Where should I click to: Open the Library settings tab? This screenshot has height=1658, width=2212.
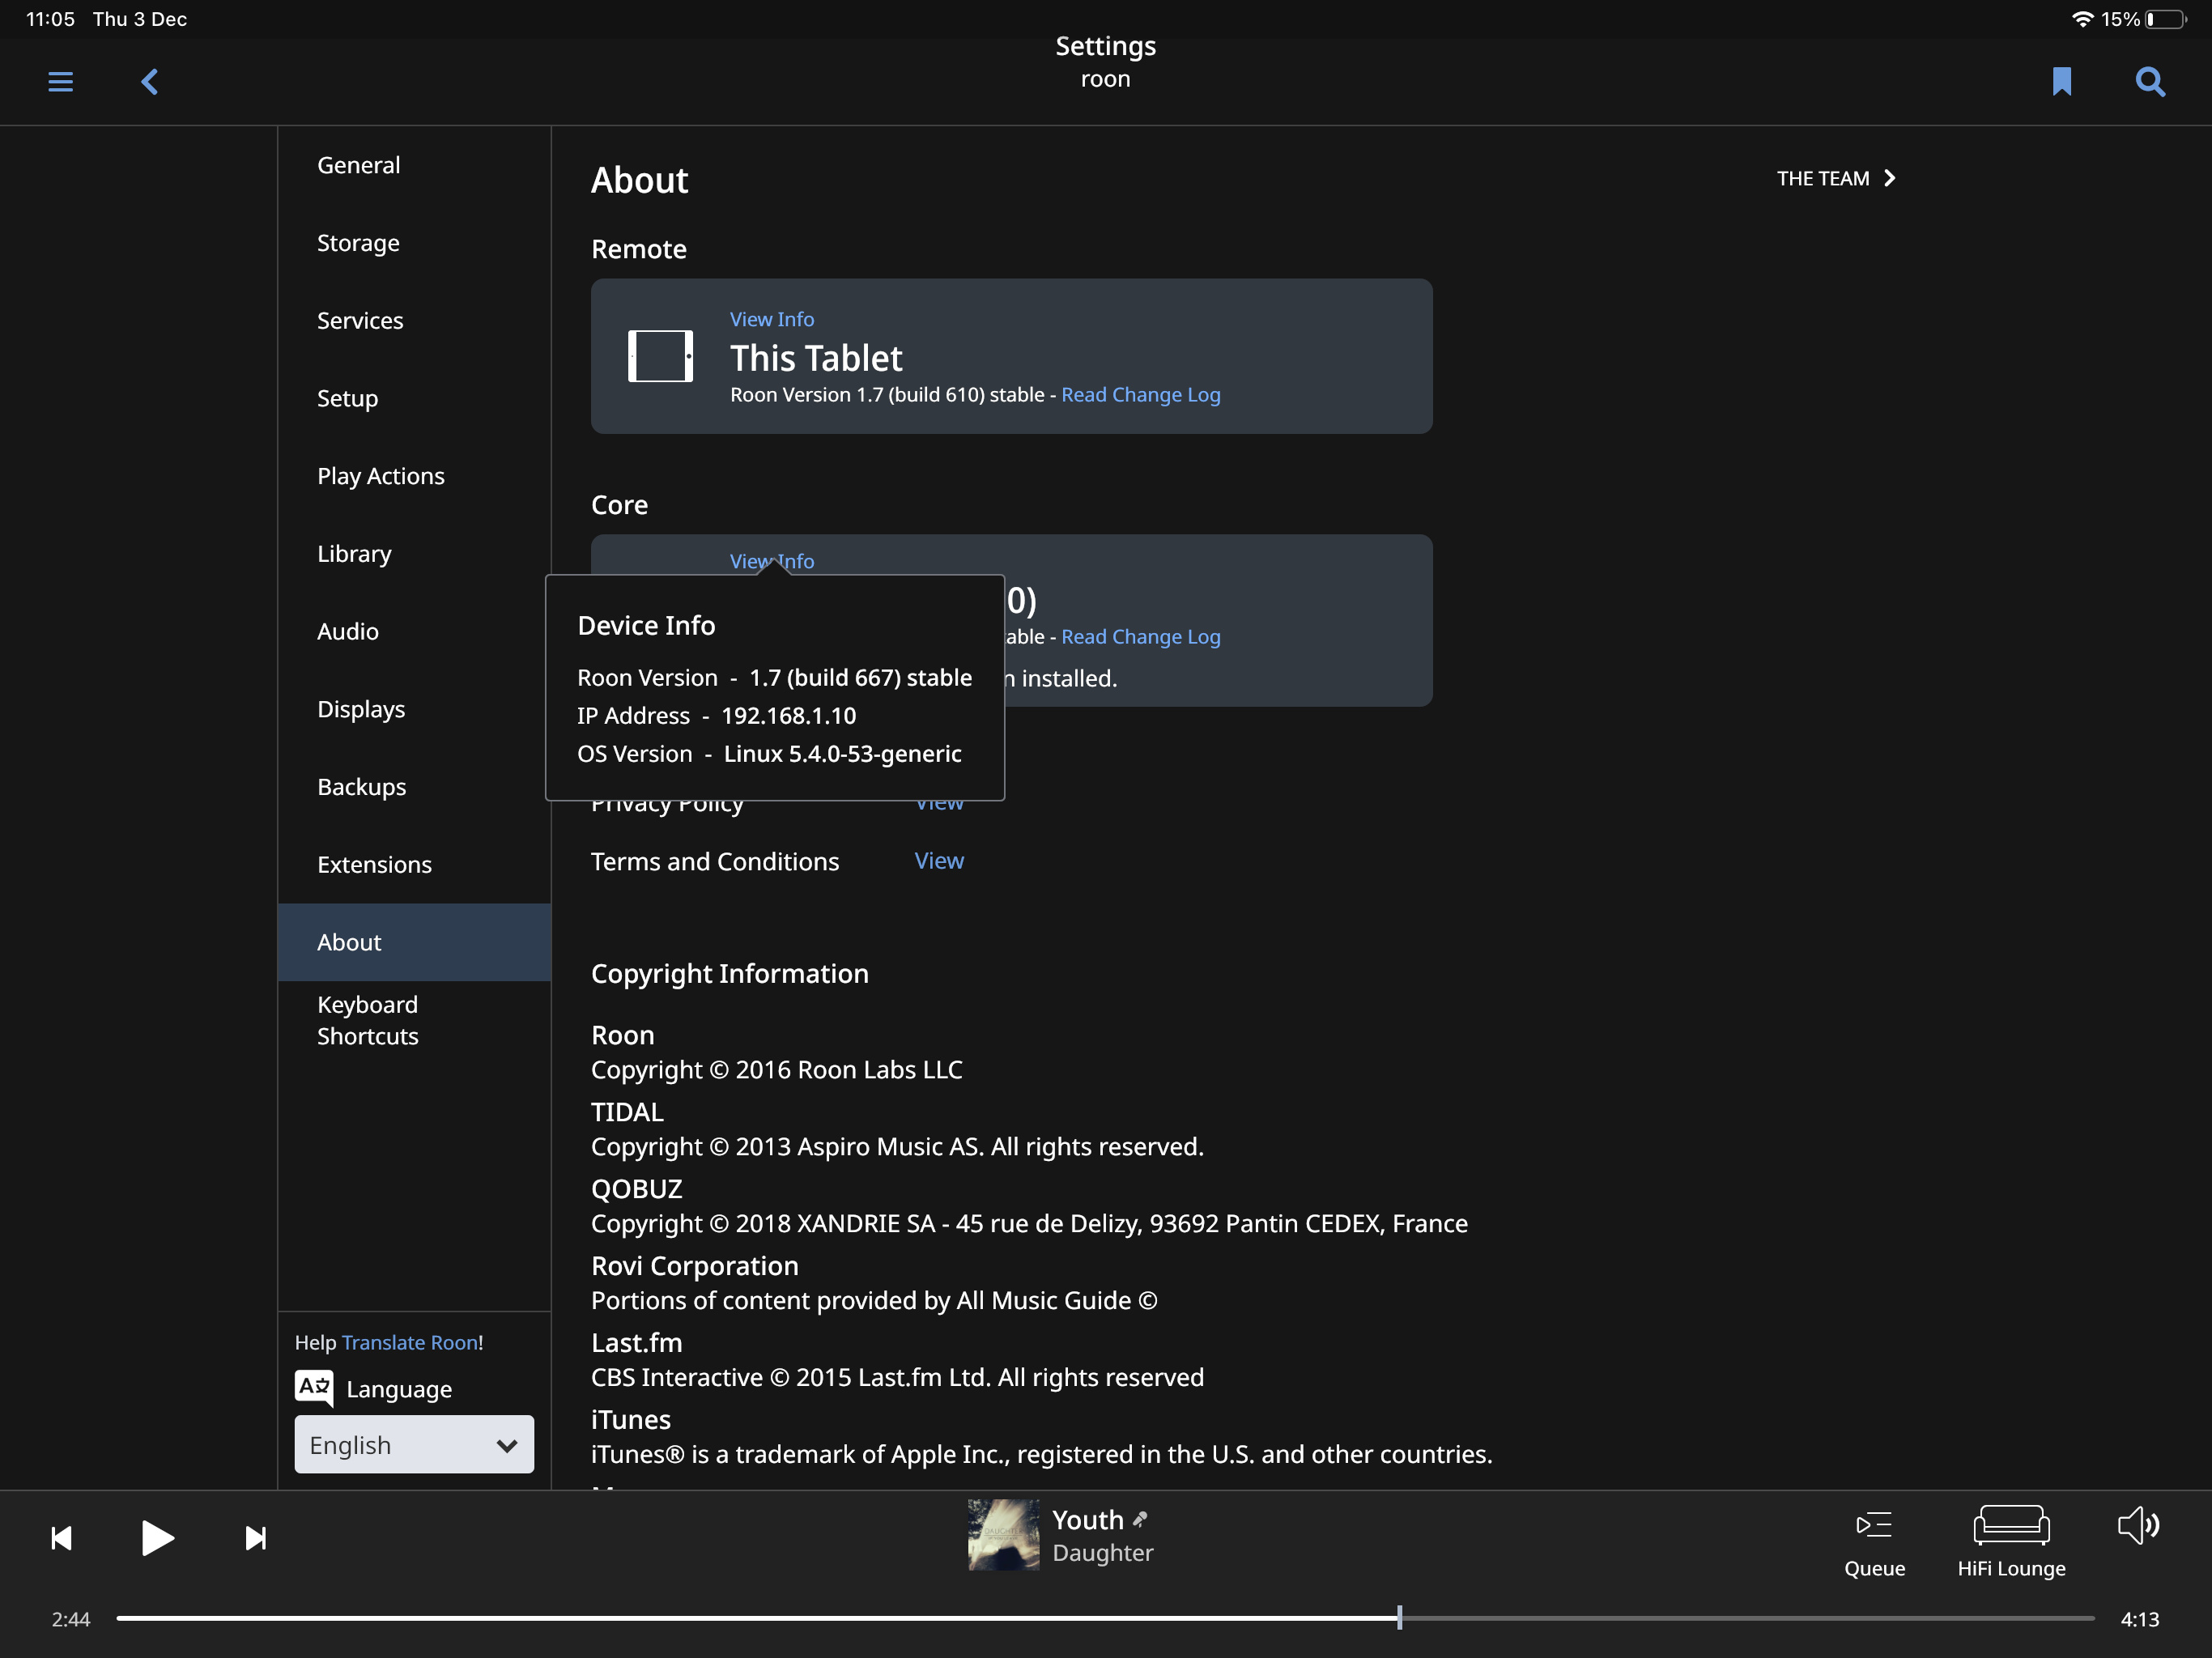pos(415,553)
